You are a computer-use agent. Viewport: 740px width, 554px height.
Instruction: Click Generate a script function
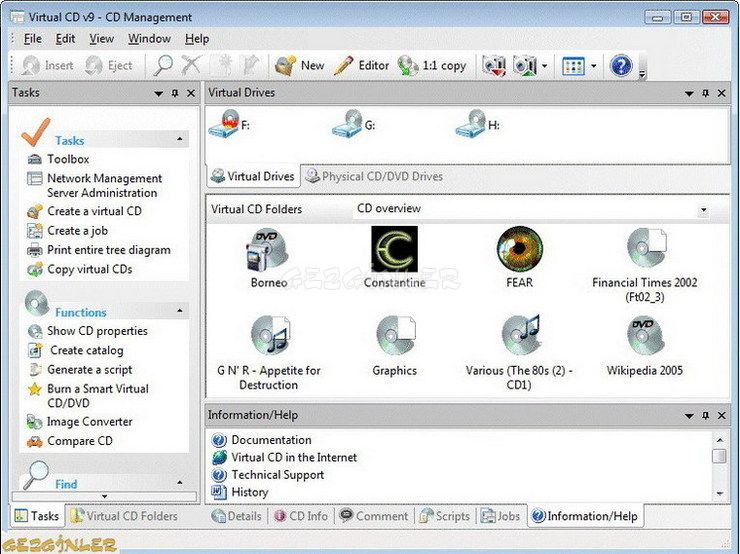click(80, 369)
